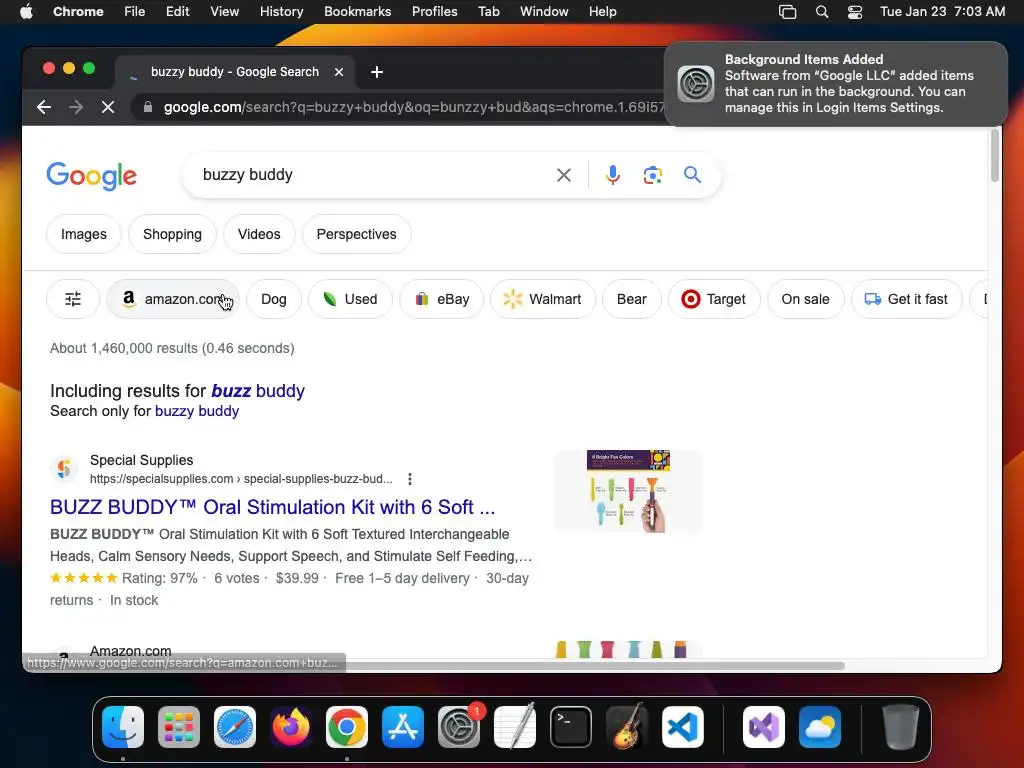The width and height of the screenshot is (1024, 768).
Task: Click the Special Supplies product thumbnail
Action: [x=628, y=491]
